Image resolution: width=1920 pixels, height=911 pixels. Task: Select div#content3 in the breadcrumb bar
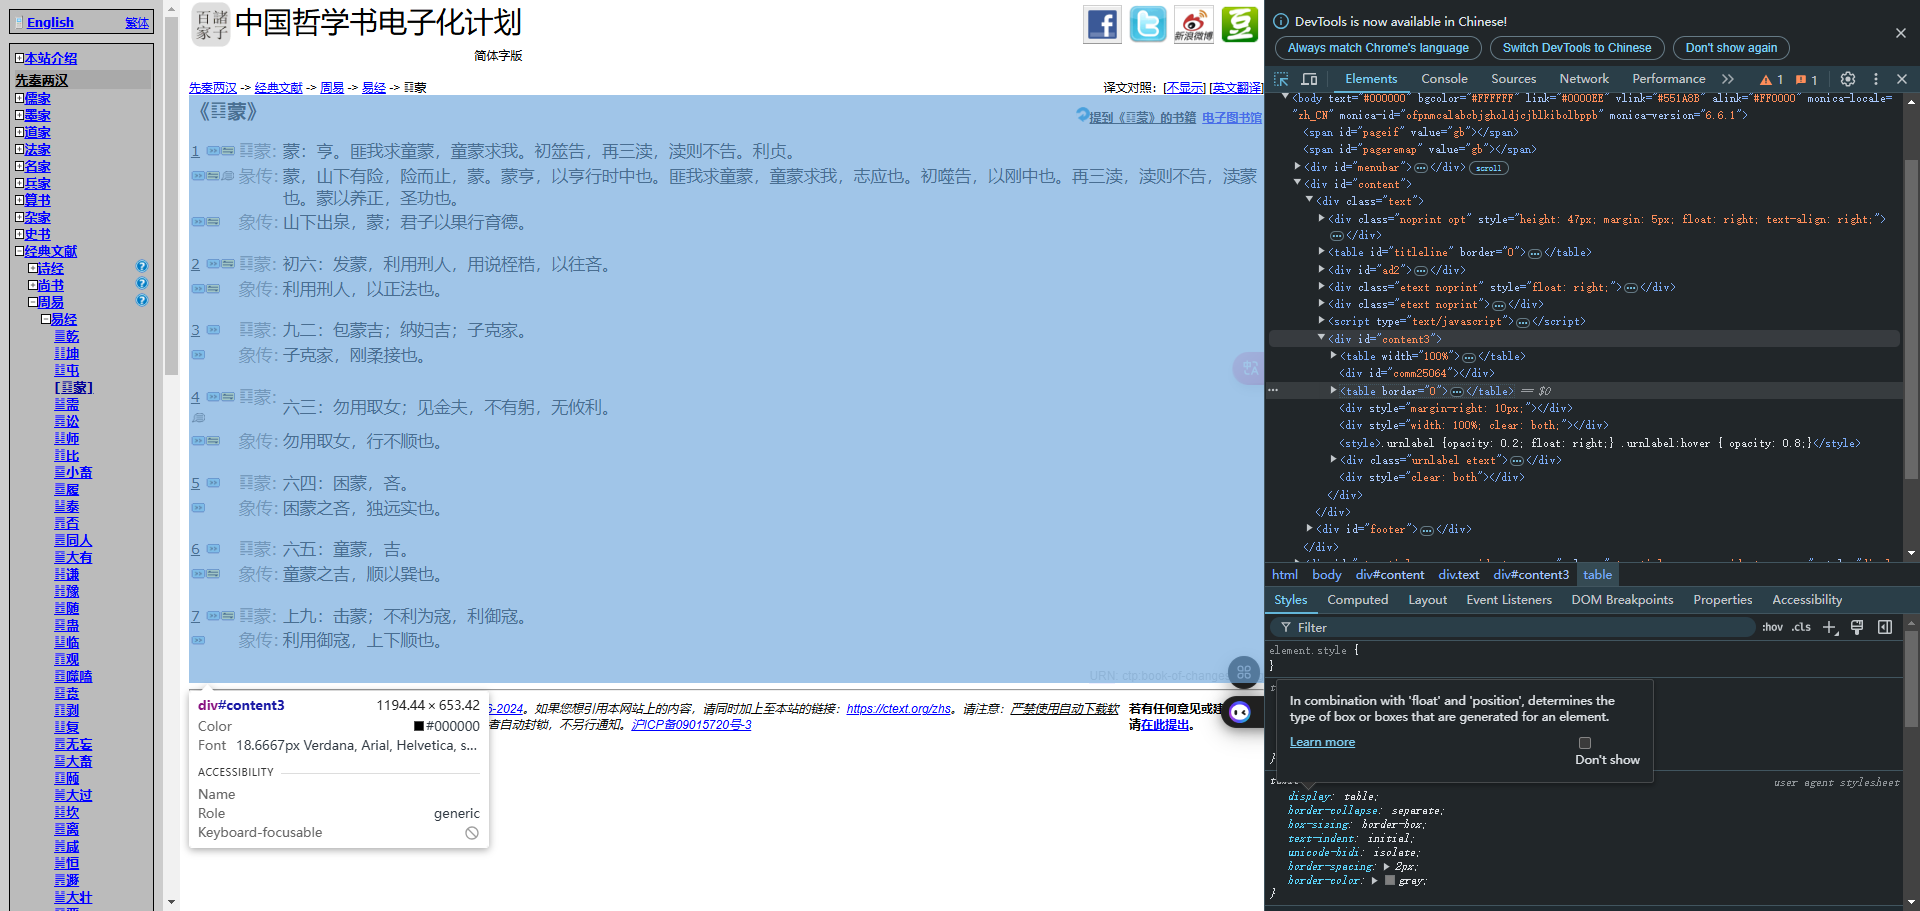click(x=1531, y=575)
